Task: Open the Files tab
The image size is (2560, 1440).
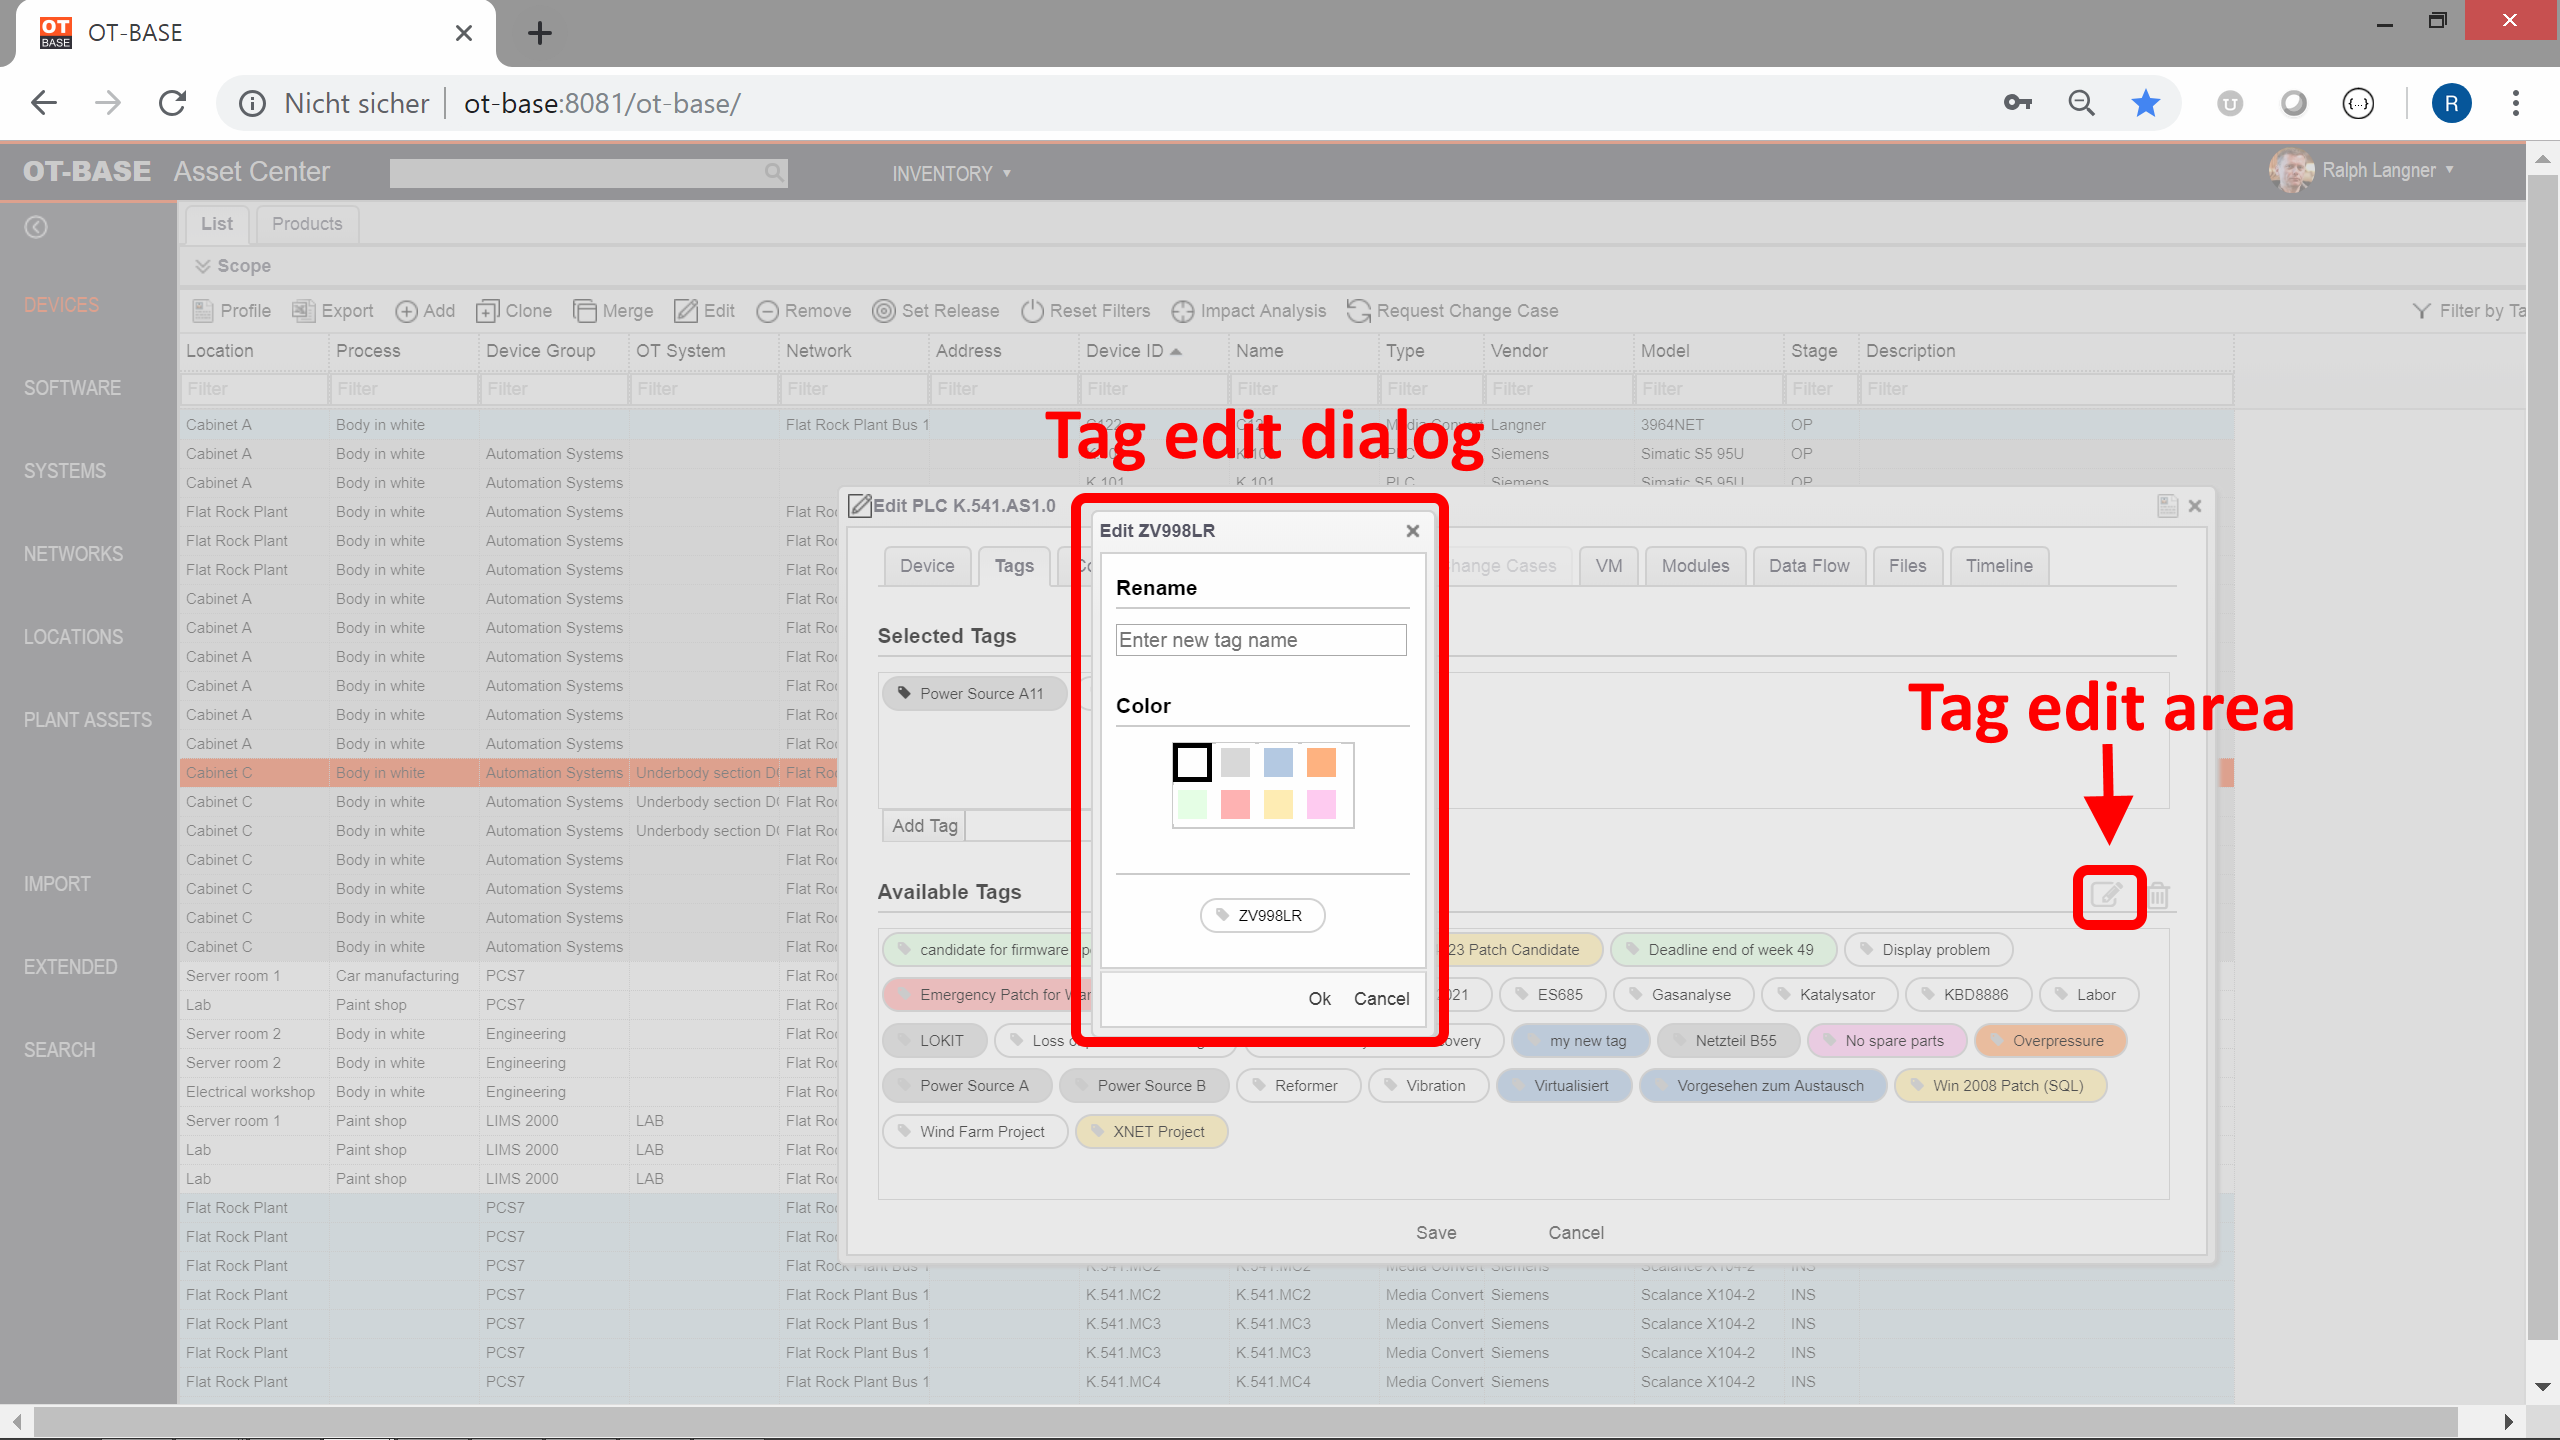Action: (x=1907, y=566)
